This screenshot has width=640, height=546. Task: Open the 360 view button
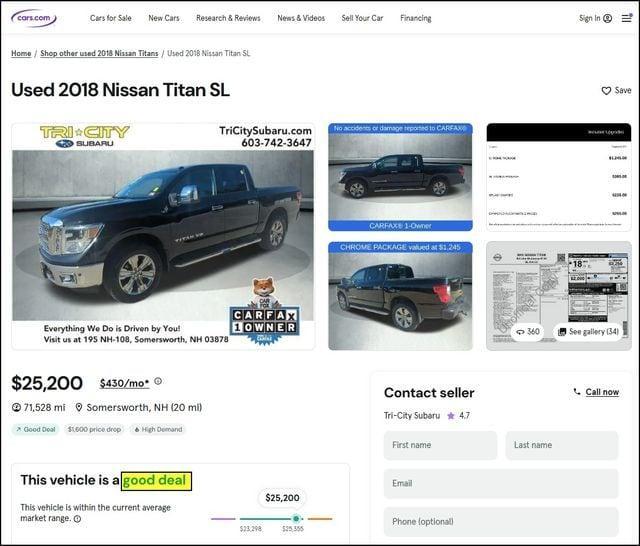coord(528,331)
